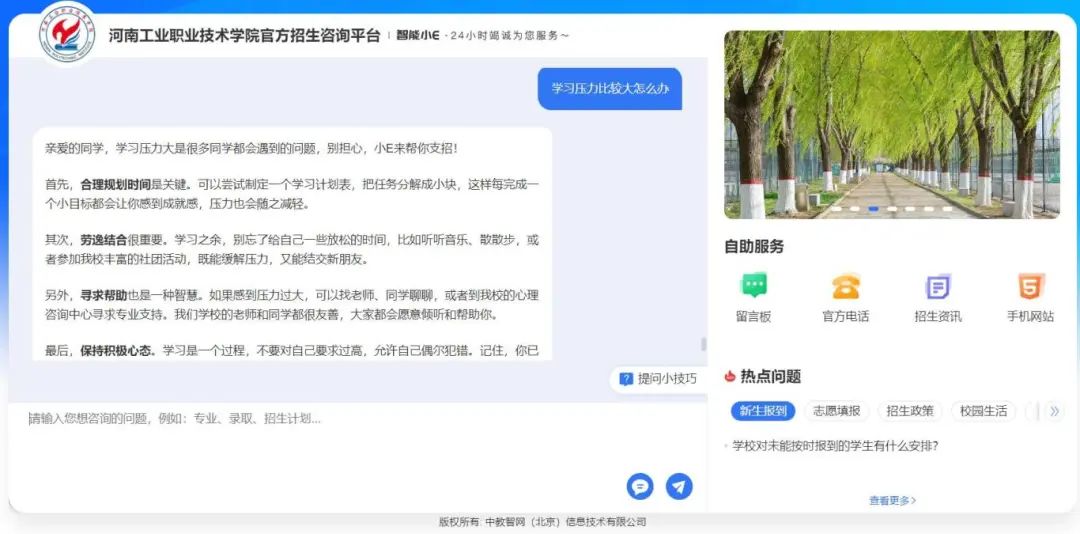This screenshot has width=1080, height=534.
Task: Open the 招生资讯 admissions news icon
Action: (937, 287)
